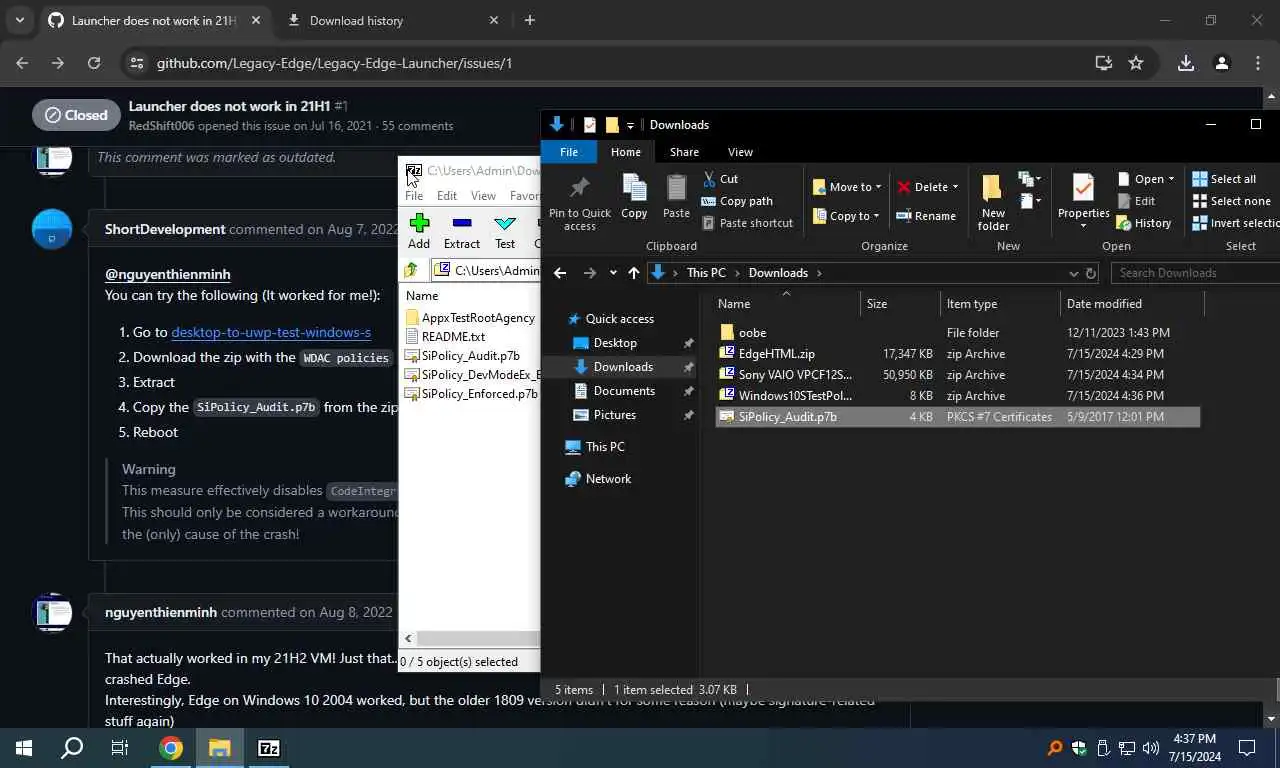Viewport: 1280px width, 768px height.
Task: Select Documents in Quick access
Action: [624, 391]
